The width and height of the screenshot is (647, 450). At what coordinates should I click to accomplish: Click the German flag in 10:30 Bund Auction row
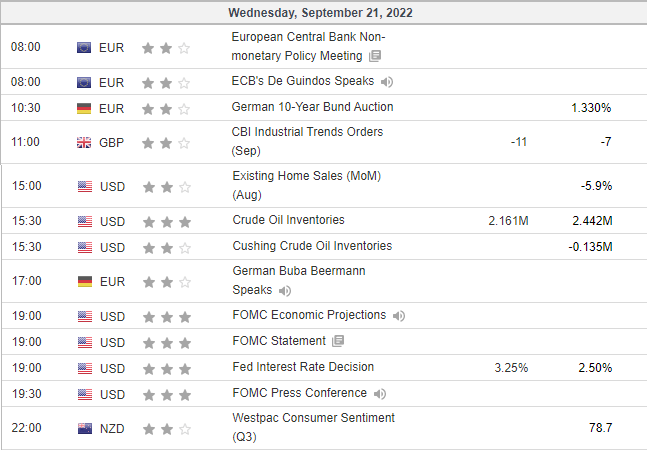coord(84,108)
